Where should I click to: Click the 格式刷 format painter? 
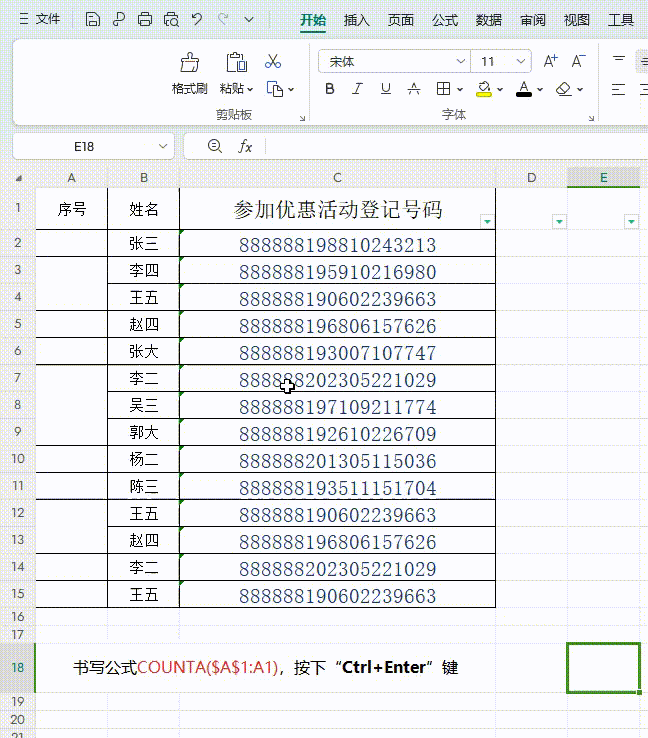190,73
